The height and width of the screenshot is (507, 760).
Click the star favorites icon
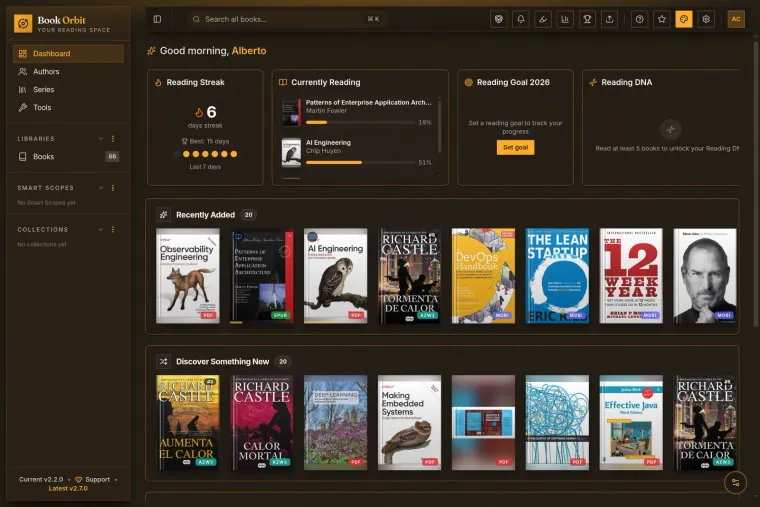point(662,19)
